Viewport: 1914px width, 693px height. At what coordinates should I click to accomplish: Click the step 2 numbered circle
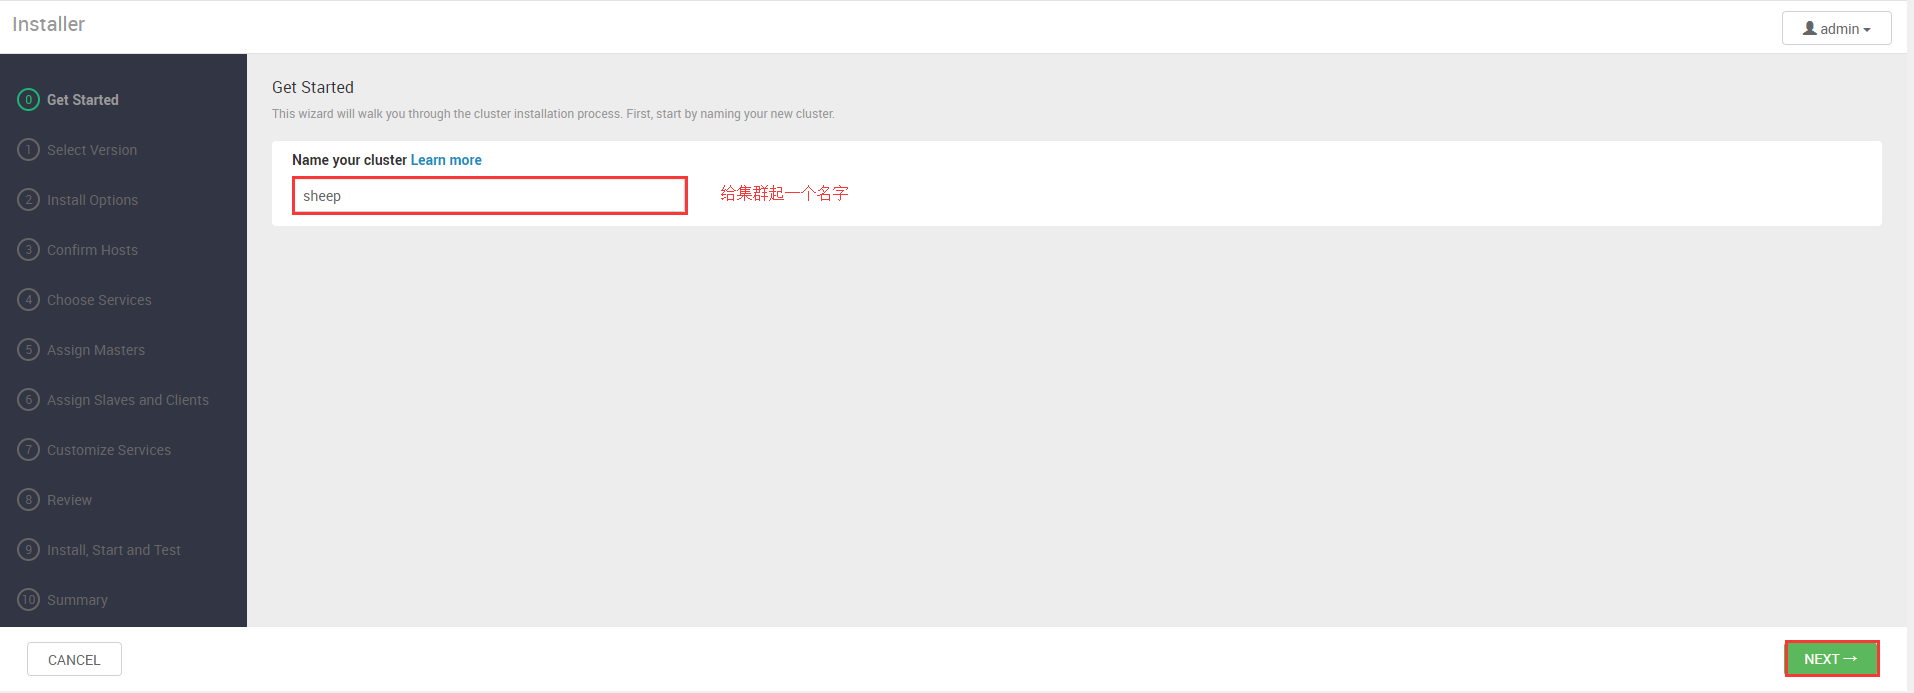[28, 199]
